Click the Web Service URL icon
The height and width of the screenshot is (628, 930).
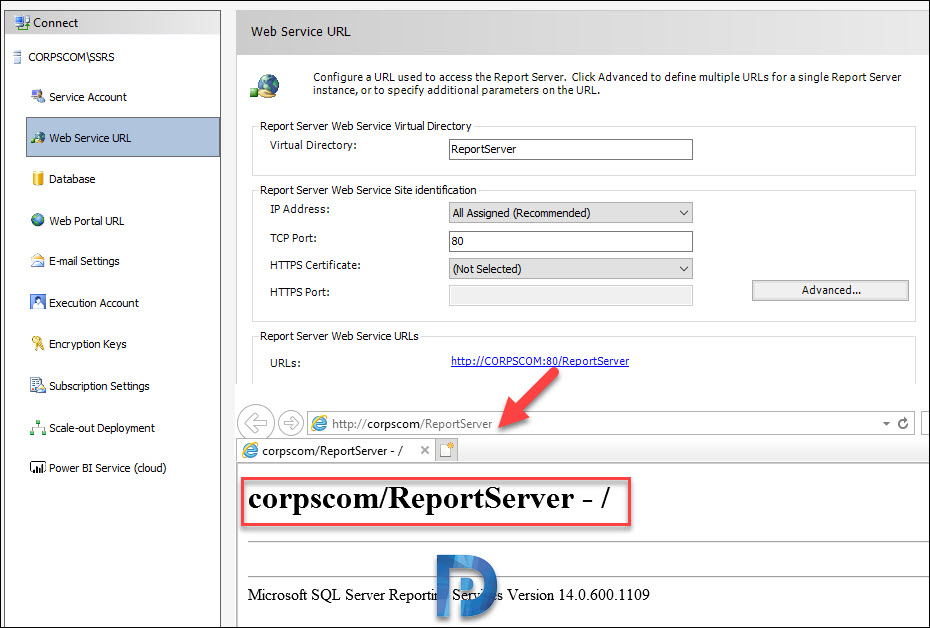(x=38, y=138)
